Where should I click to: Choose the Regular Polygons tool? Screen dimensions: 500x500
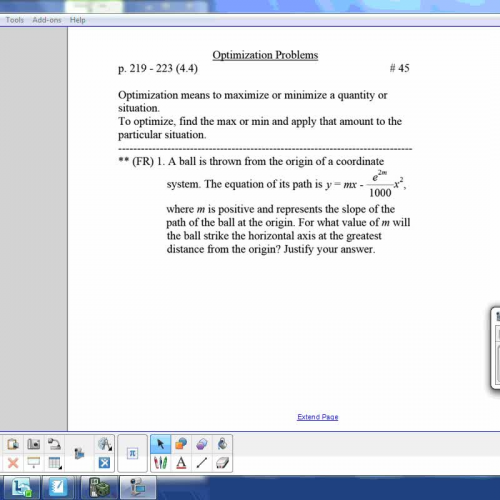tap(202, 444)
